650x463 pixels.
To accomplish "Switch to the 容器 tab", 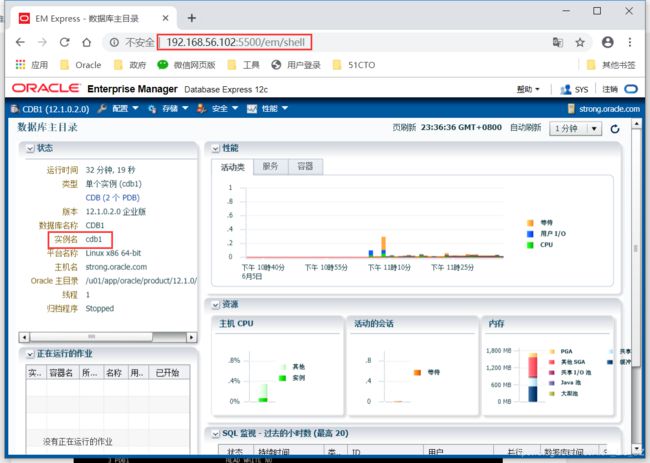I will 305,166.
